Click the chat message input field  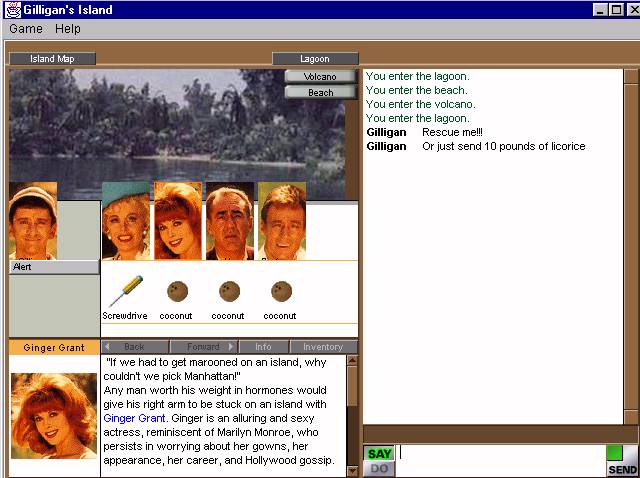coord(500,453)
